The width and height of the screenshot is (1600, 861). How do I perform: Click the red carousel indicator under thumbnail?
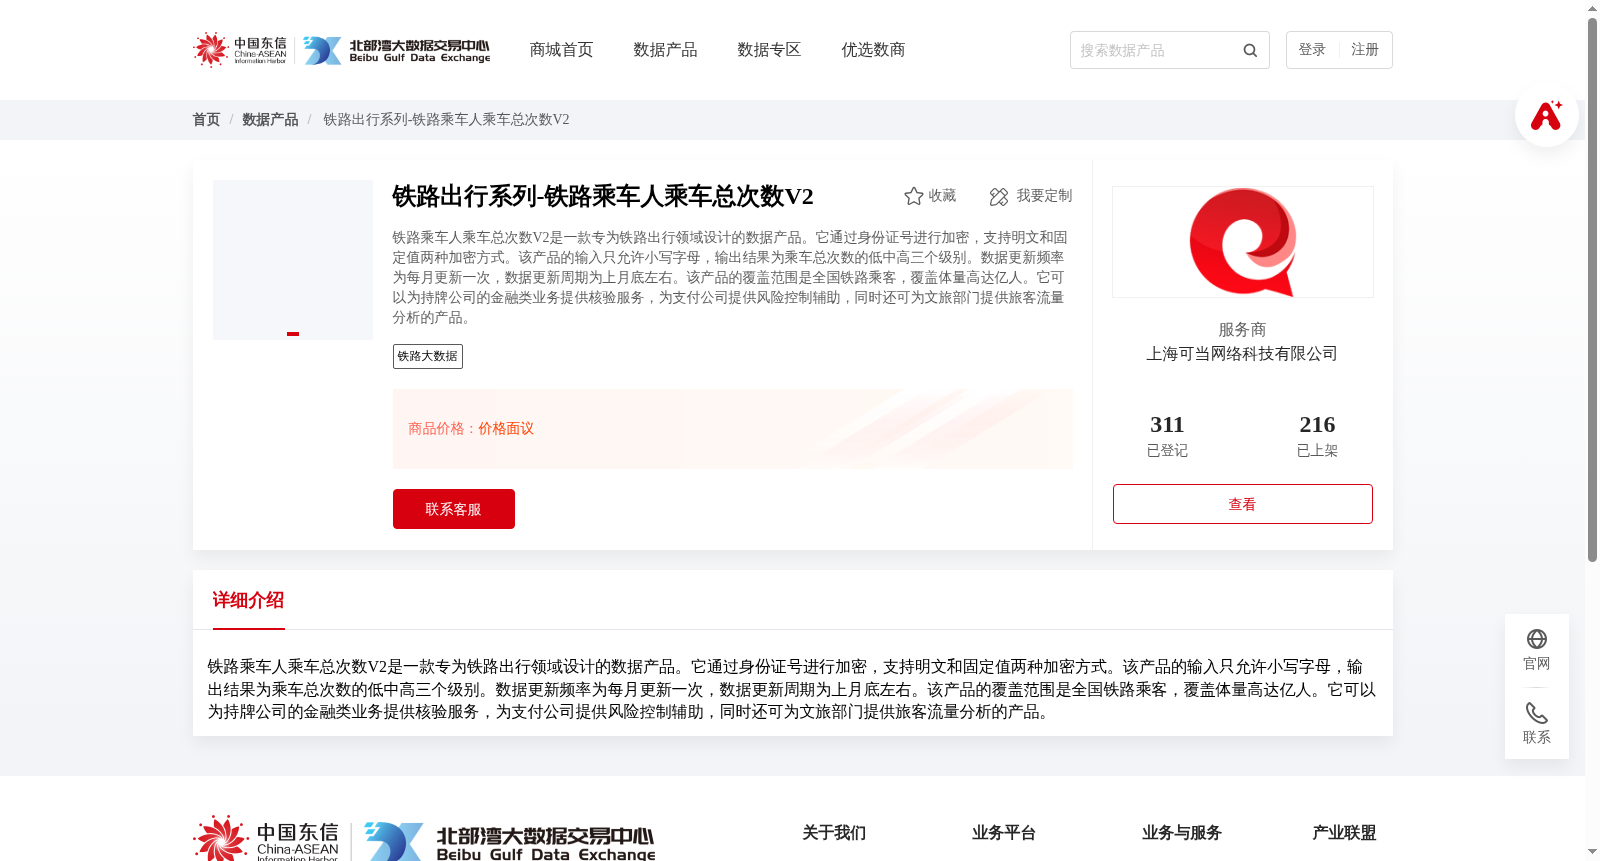coord(293,334)
